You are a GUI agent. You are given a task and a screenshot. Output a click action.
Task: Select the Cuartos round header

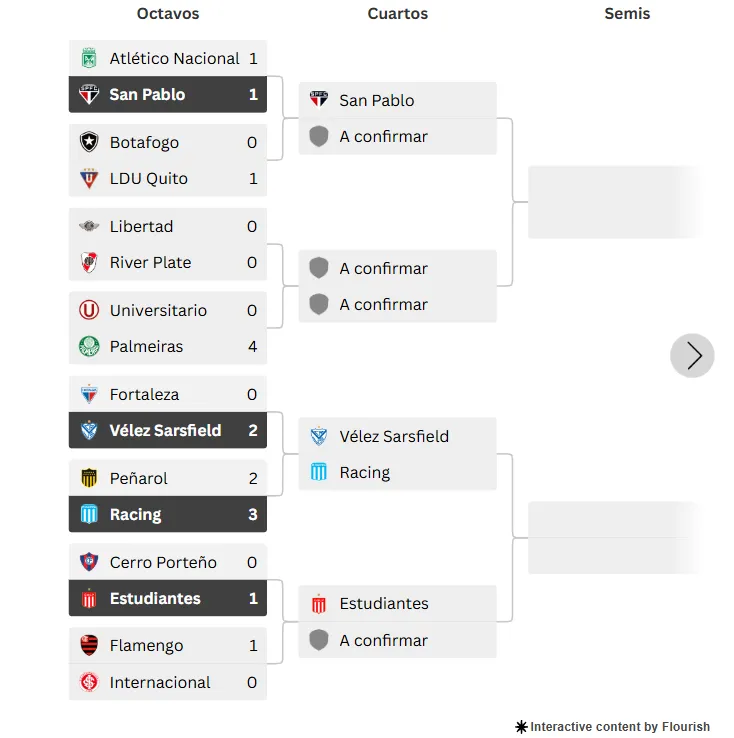[x=397, y=14]
